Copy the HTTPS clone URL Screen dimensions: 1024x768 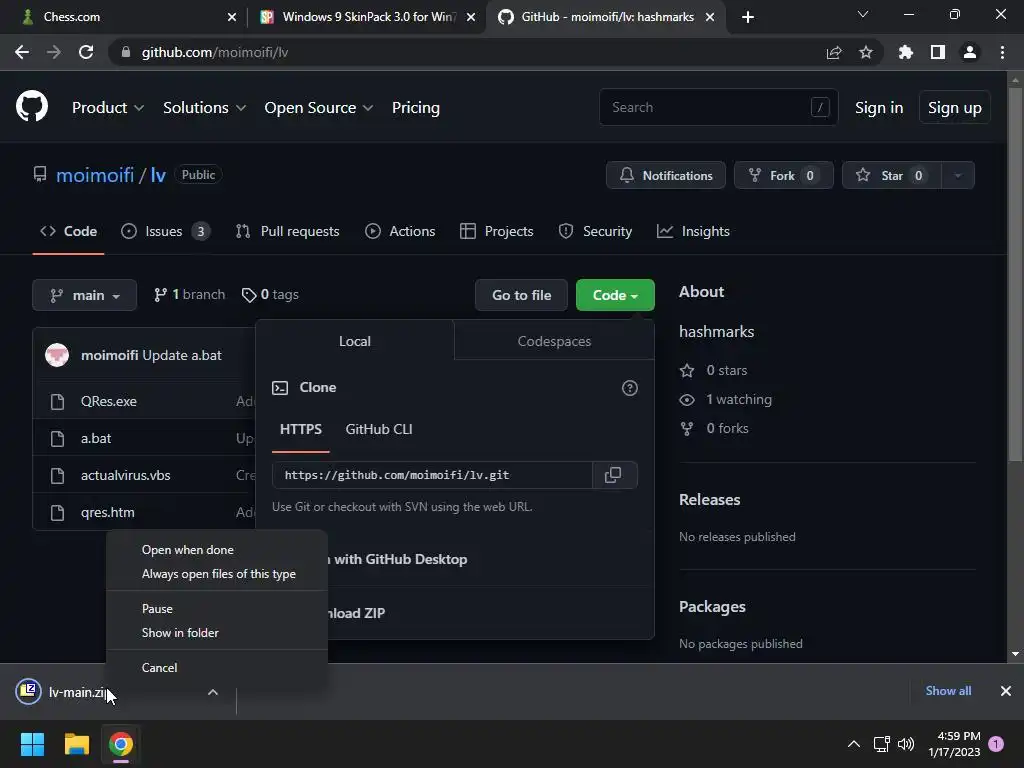(x=613, y=475)
